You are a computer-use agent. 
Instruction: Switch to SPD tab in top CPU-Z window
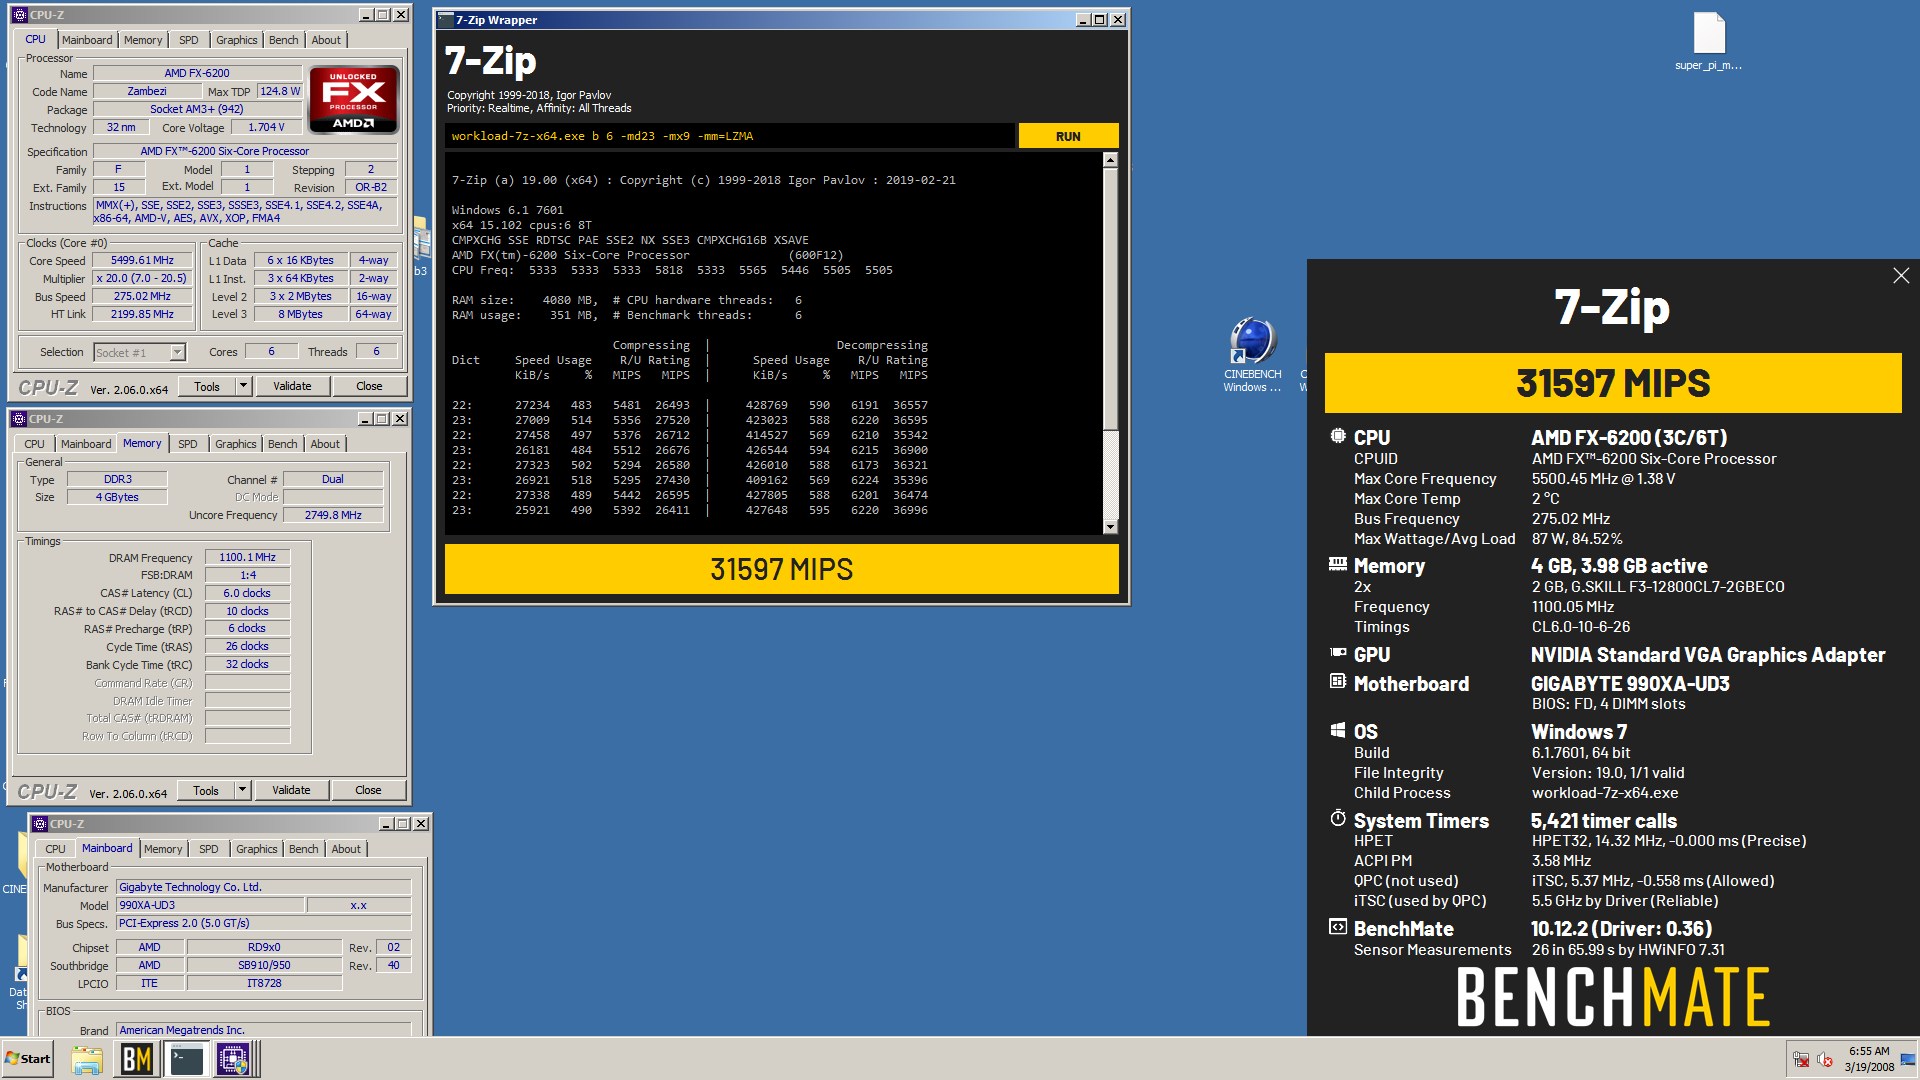(x=189, y=40)
